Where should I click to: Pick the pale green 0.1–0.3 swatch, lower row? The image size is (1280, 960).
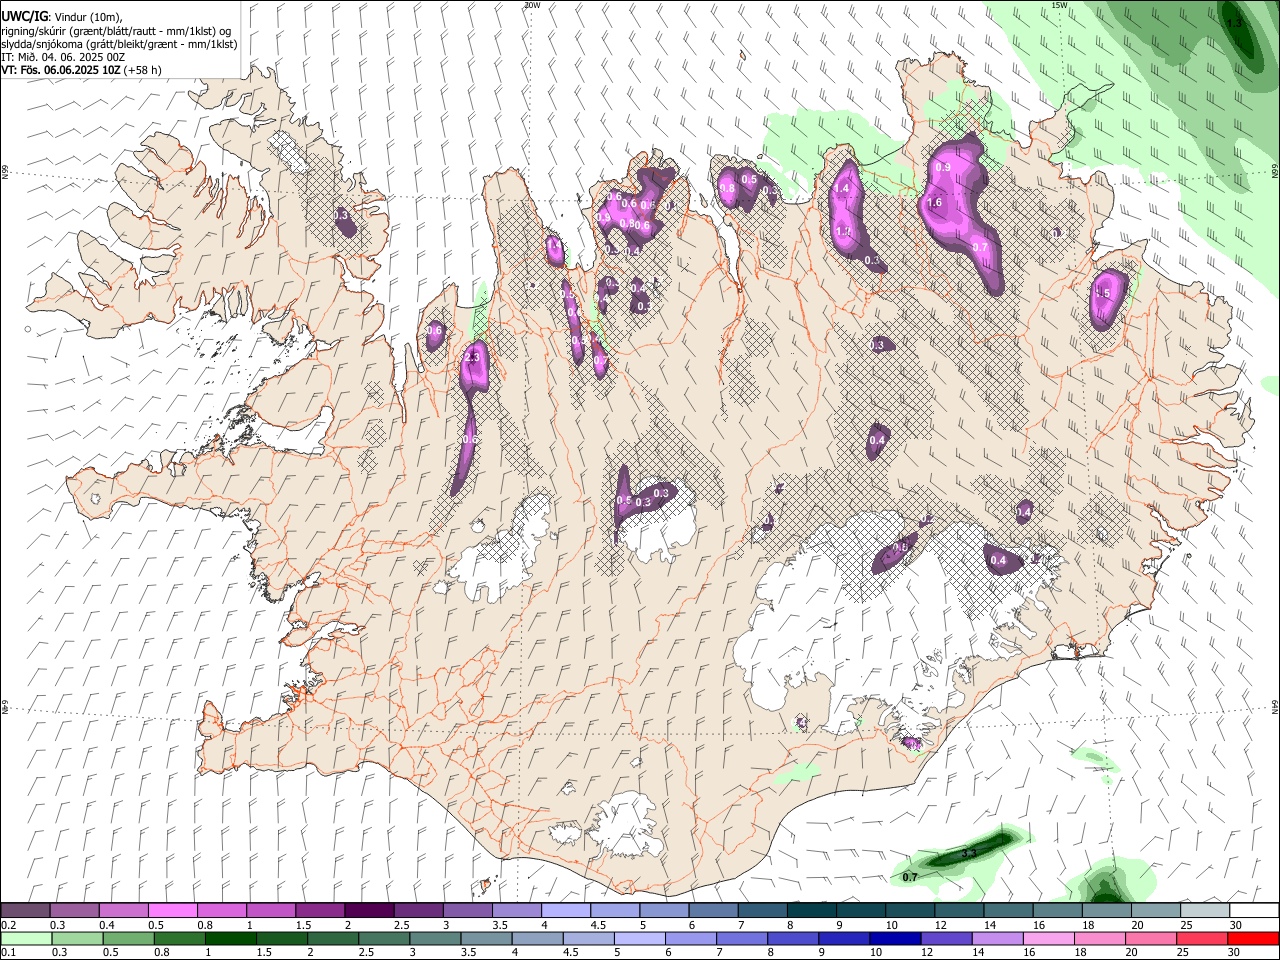coord(26,938)
